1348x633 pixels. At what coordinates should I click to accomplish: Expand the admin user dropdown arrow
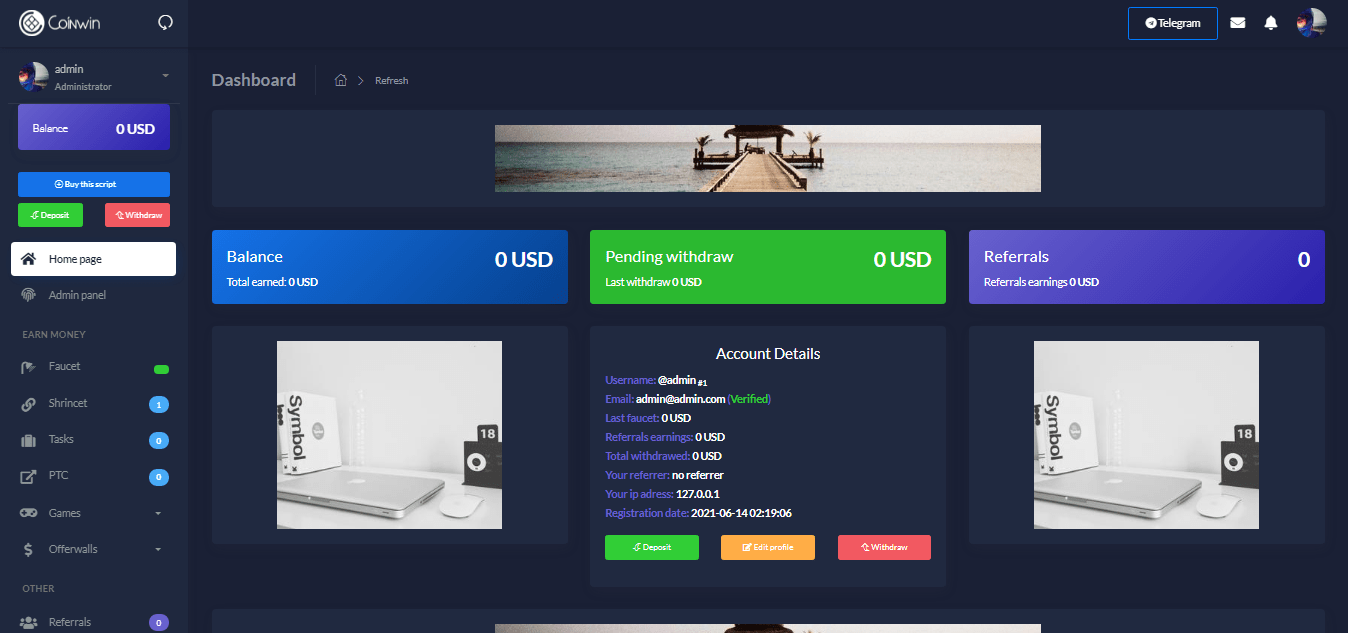(165, 76)
